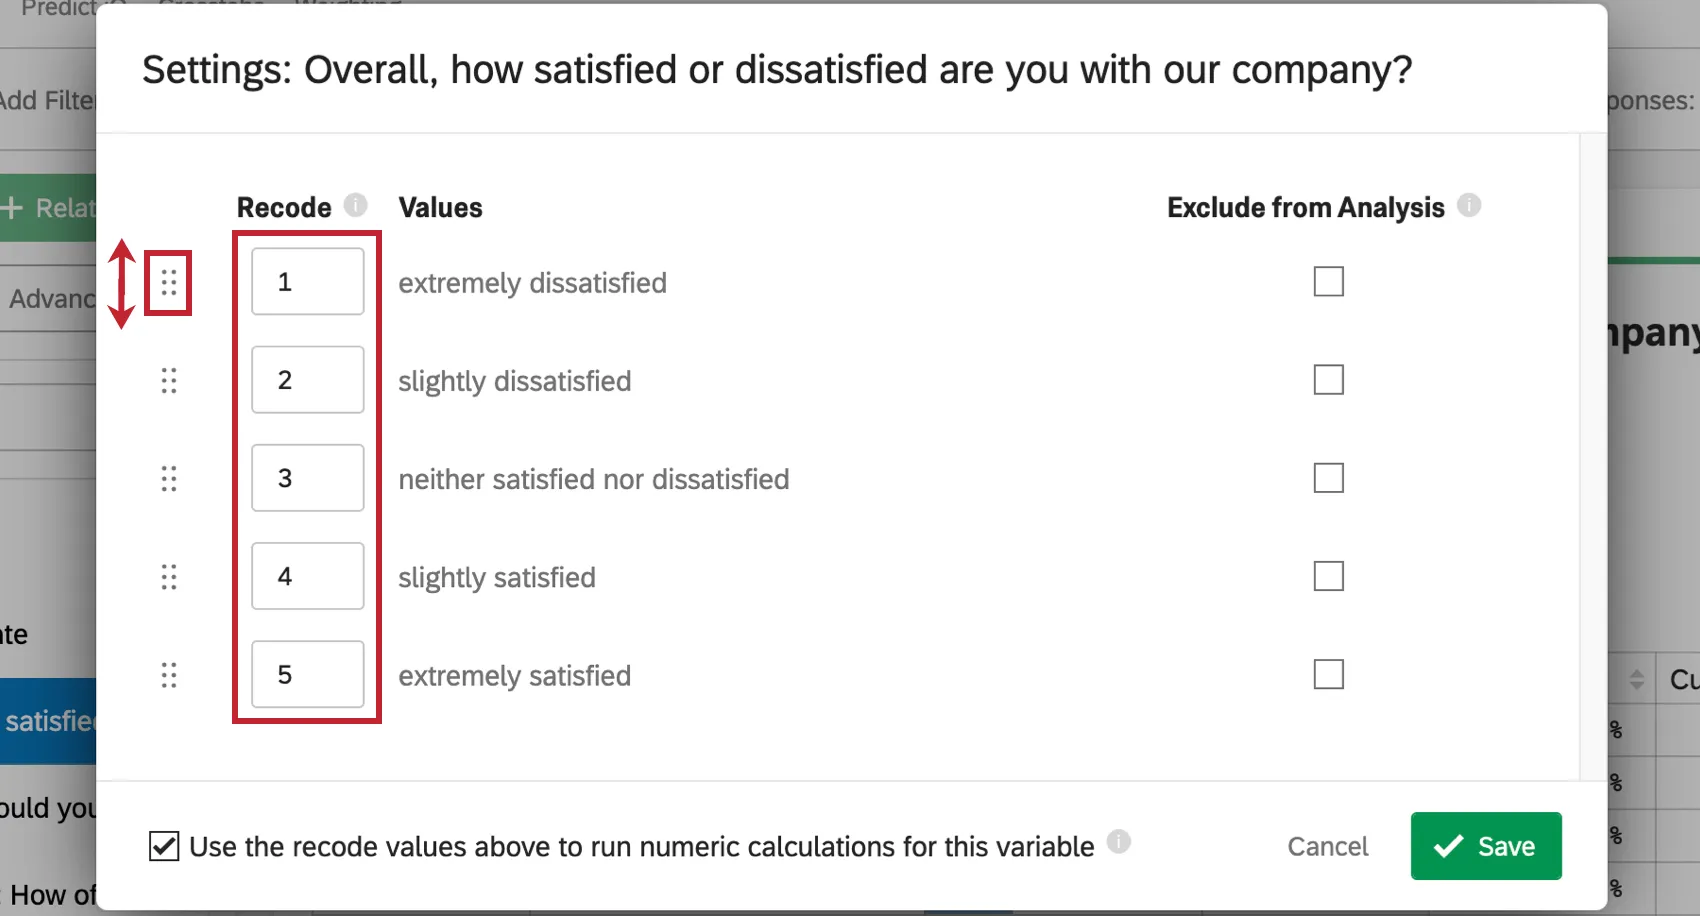Click the column sort arrows near Cu header
Screen dimensions: 1700x916
tap(1637, 680)
